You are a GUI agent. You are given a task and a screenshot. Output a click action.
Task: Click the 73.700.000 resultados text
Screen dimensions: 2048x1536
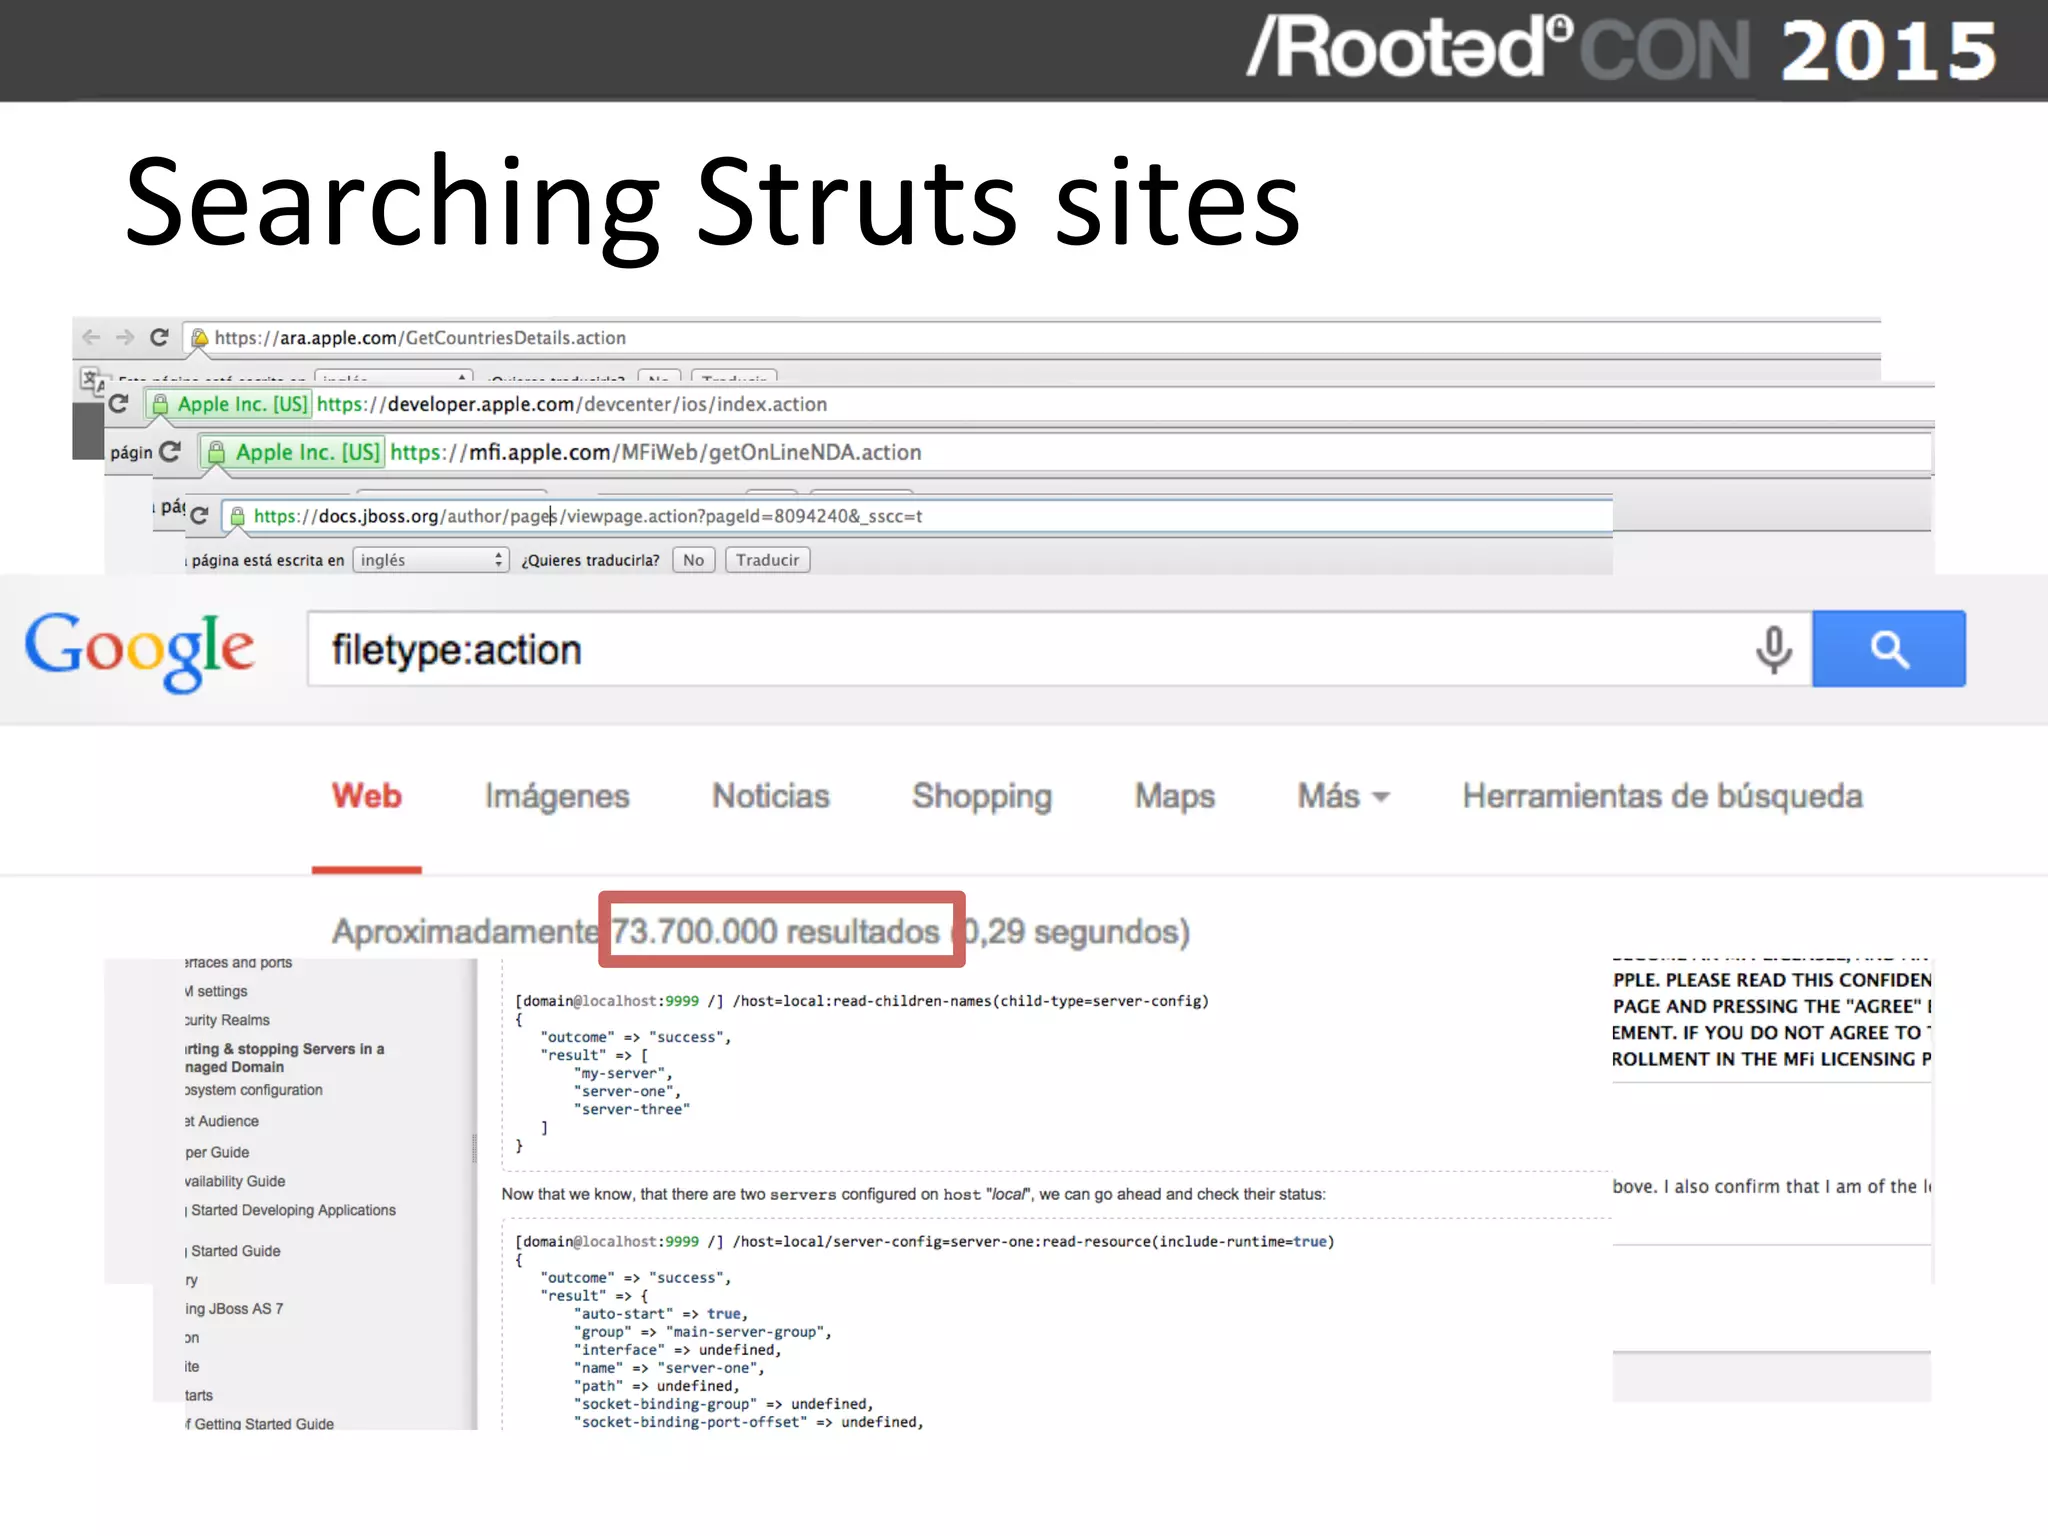(x=775, y=931)
